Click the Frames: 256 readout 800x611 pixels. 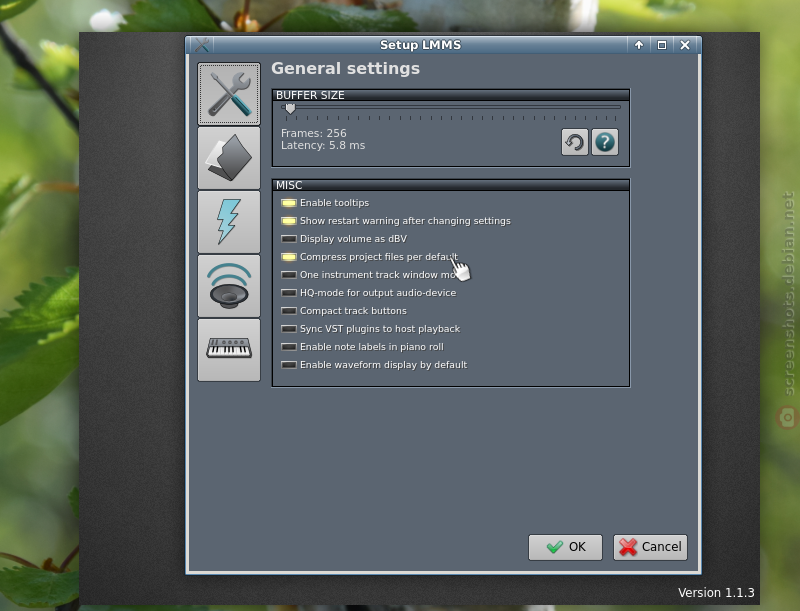coord(314,133)
